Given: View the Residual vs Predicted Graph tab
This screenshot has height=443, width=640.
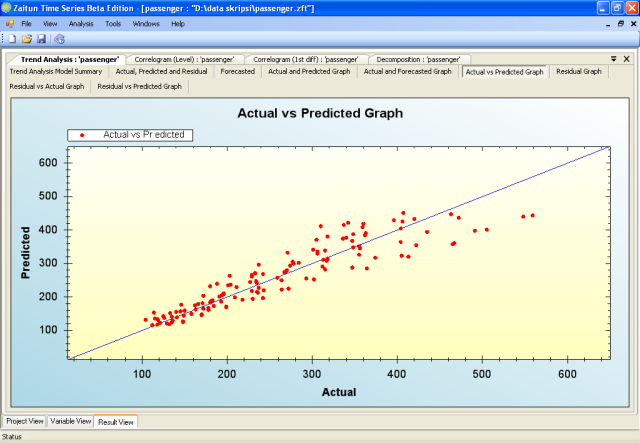Looking at the screenshot, I should (139, 87).
